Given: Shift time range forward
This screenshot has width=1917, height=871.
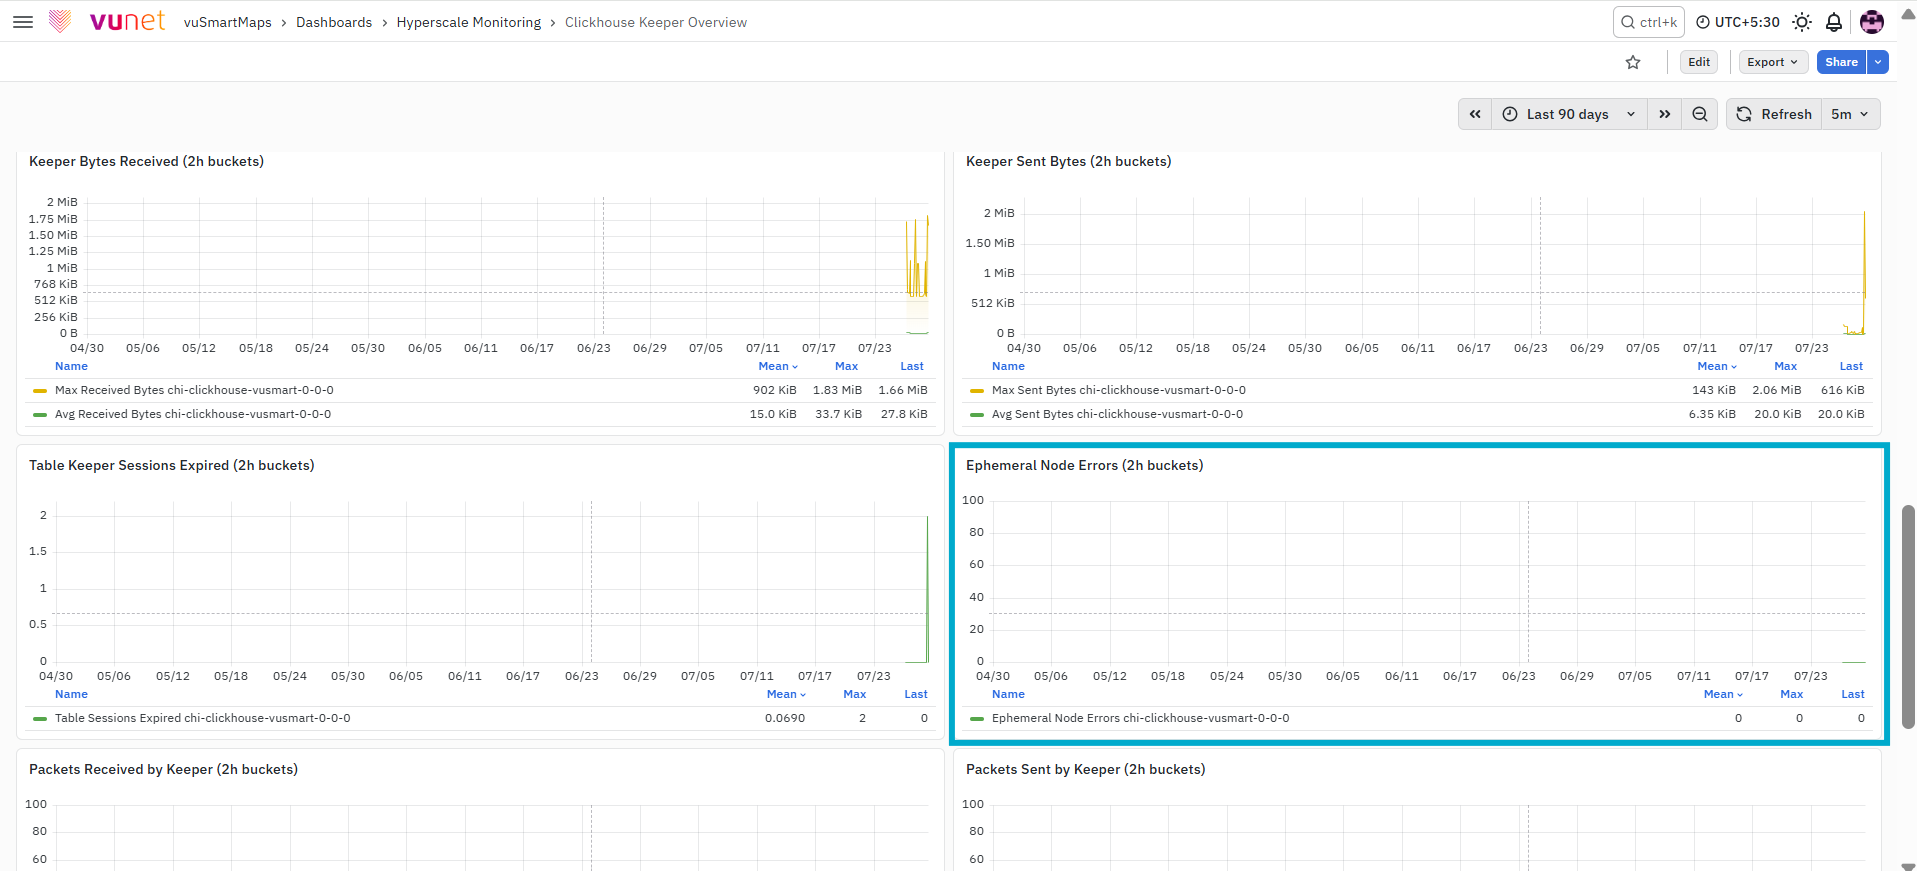Looking at the screenshot, I should point(1664,114).
